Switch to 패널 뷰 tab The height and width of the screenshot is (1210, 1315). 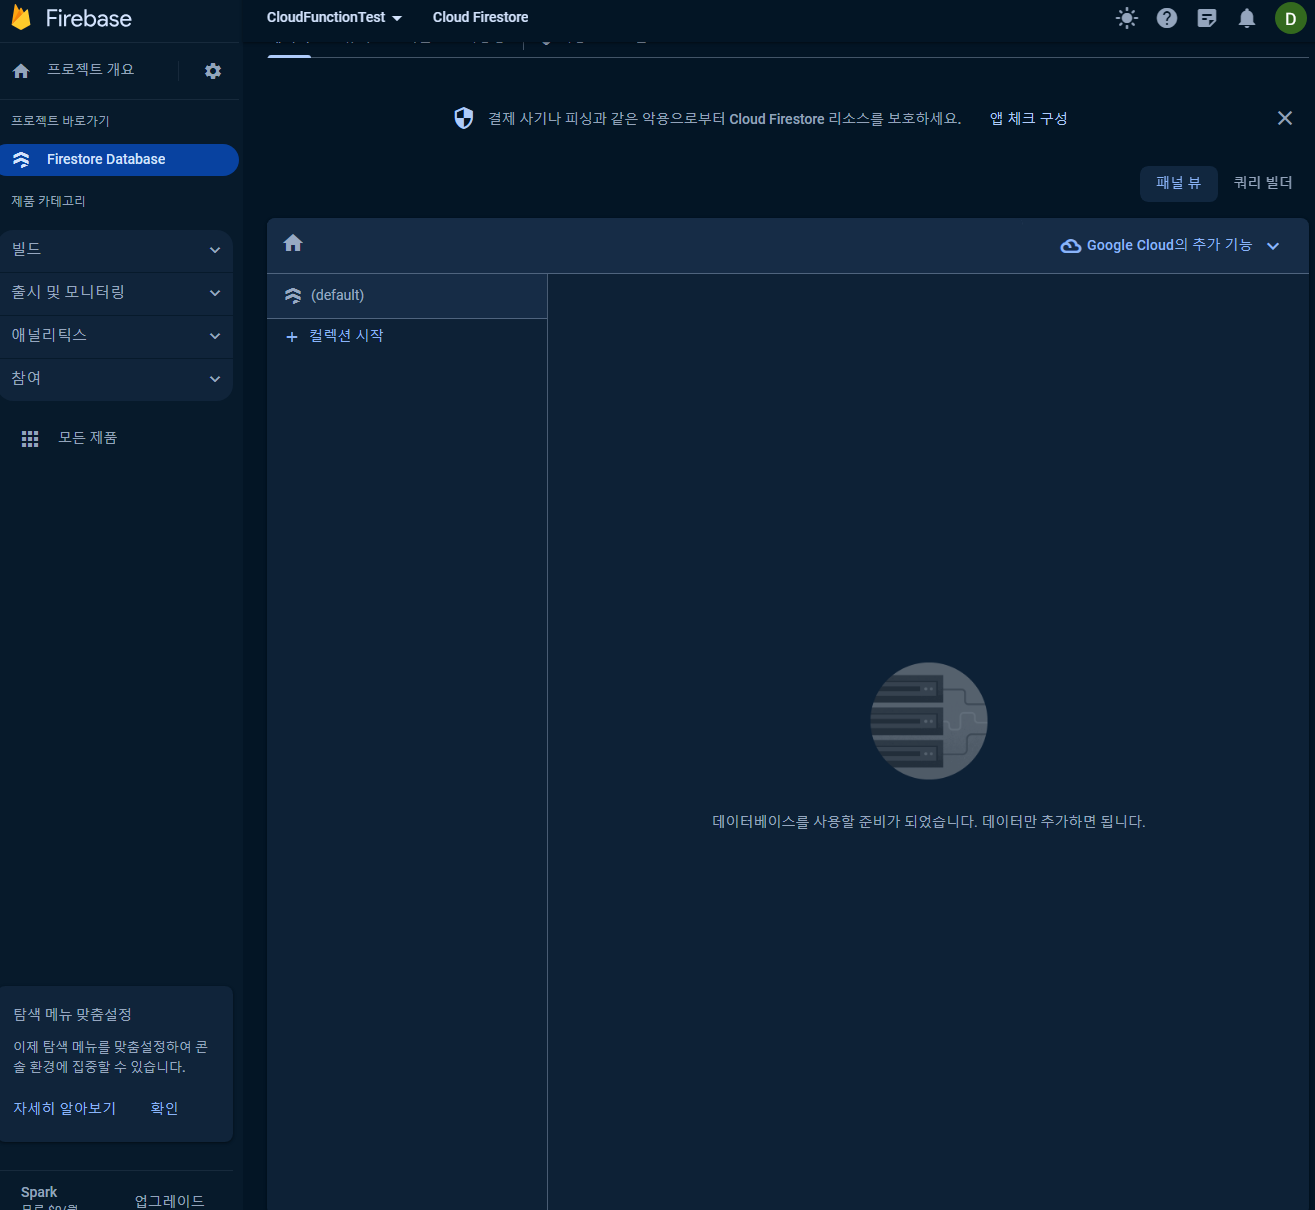[x=1179, y=183]
